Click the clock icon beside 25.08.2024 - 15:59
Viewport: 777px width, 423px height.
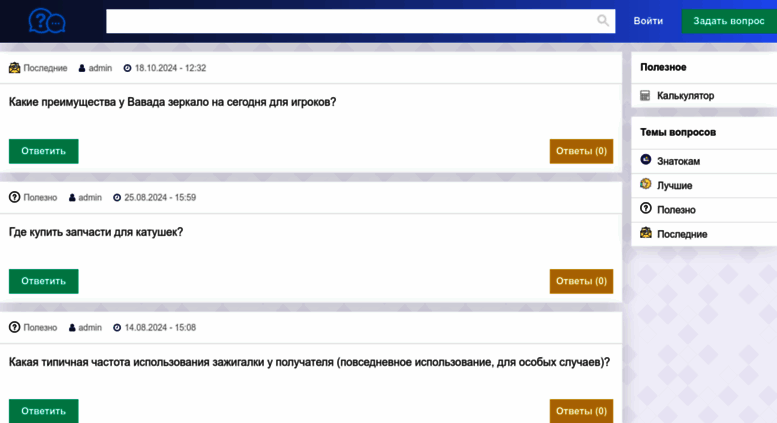pyautogui.click(x=117, y=198)
